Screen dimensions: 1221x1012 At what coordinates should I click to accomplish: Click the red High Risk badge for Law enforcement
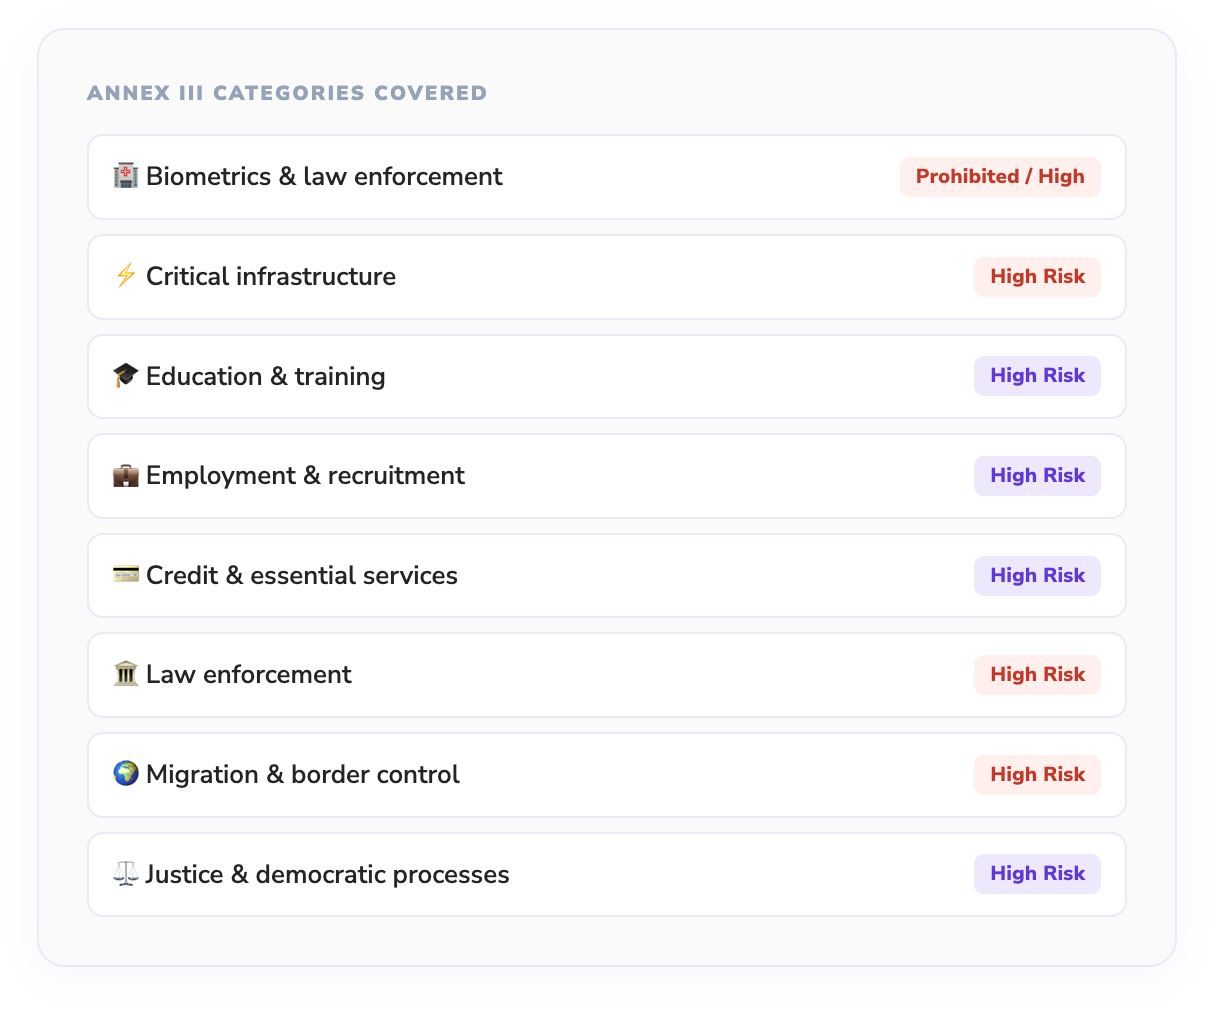coord(1037,675)
